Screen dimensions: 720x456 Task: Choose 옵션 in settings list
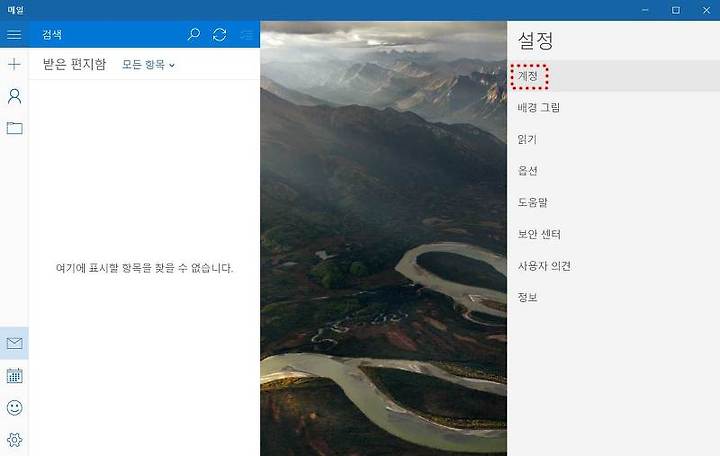click(x=528, y=171)
